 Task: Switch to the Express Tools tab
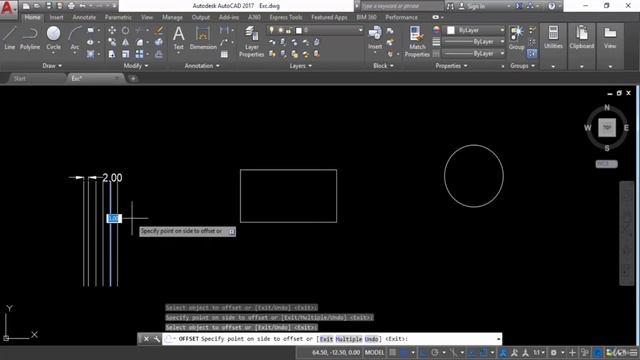[x=286, y=17]
